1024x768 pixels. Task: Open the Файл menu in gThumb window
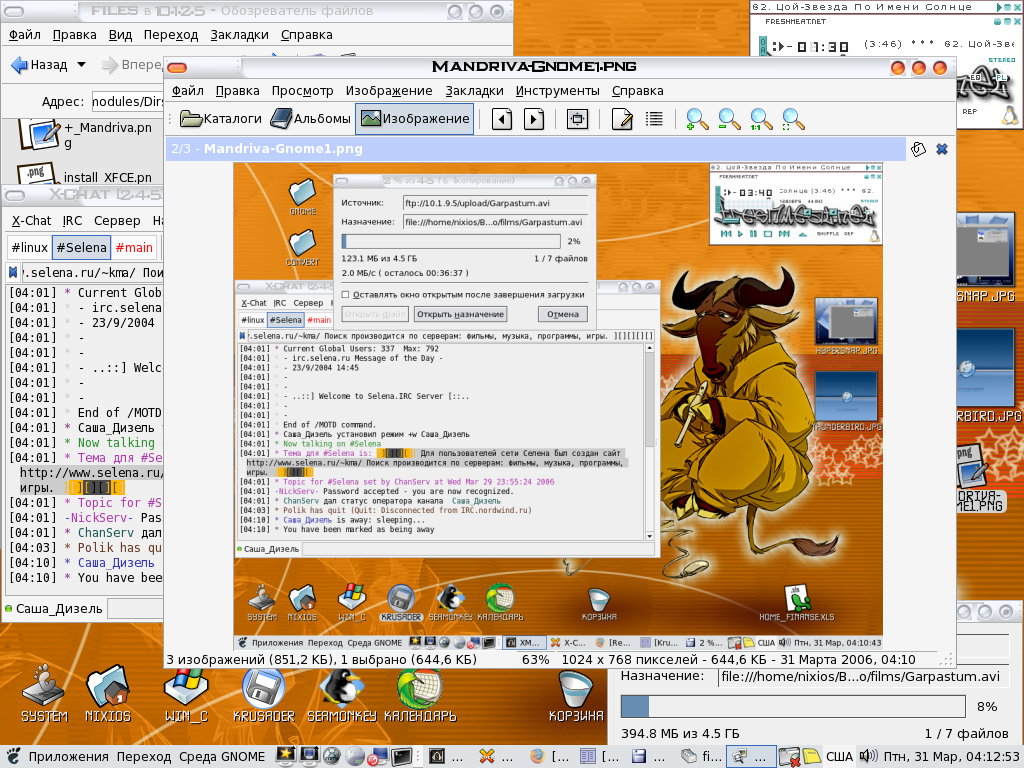click(x=188, y=91)
